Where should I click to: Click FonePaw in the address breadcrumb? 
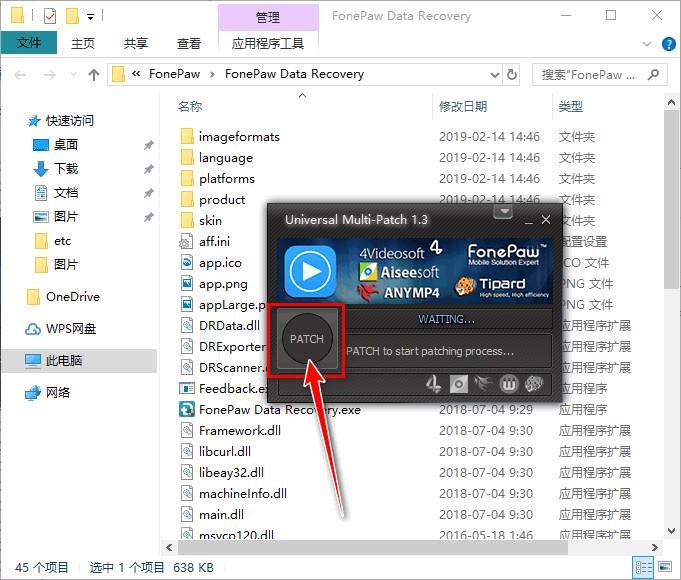[175, 74]
